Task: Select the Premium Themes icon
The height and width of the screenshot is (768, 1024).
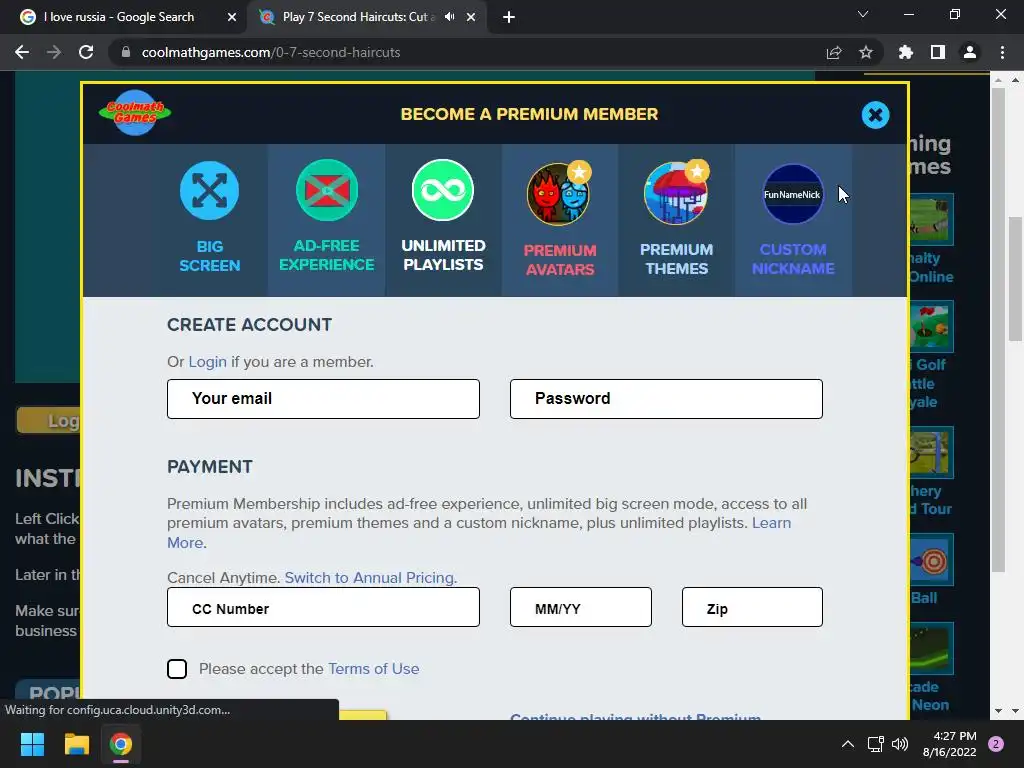Action: (676, 193)
